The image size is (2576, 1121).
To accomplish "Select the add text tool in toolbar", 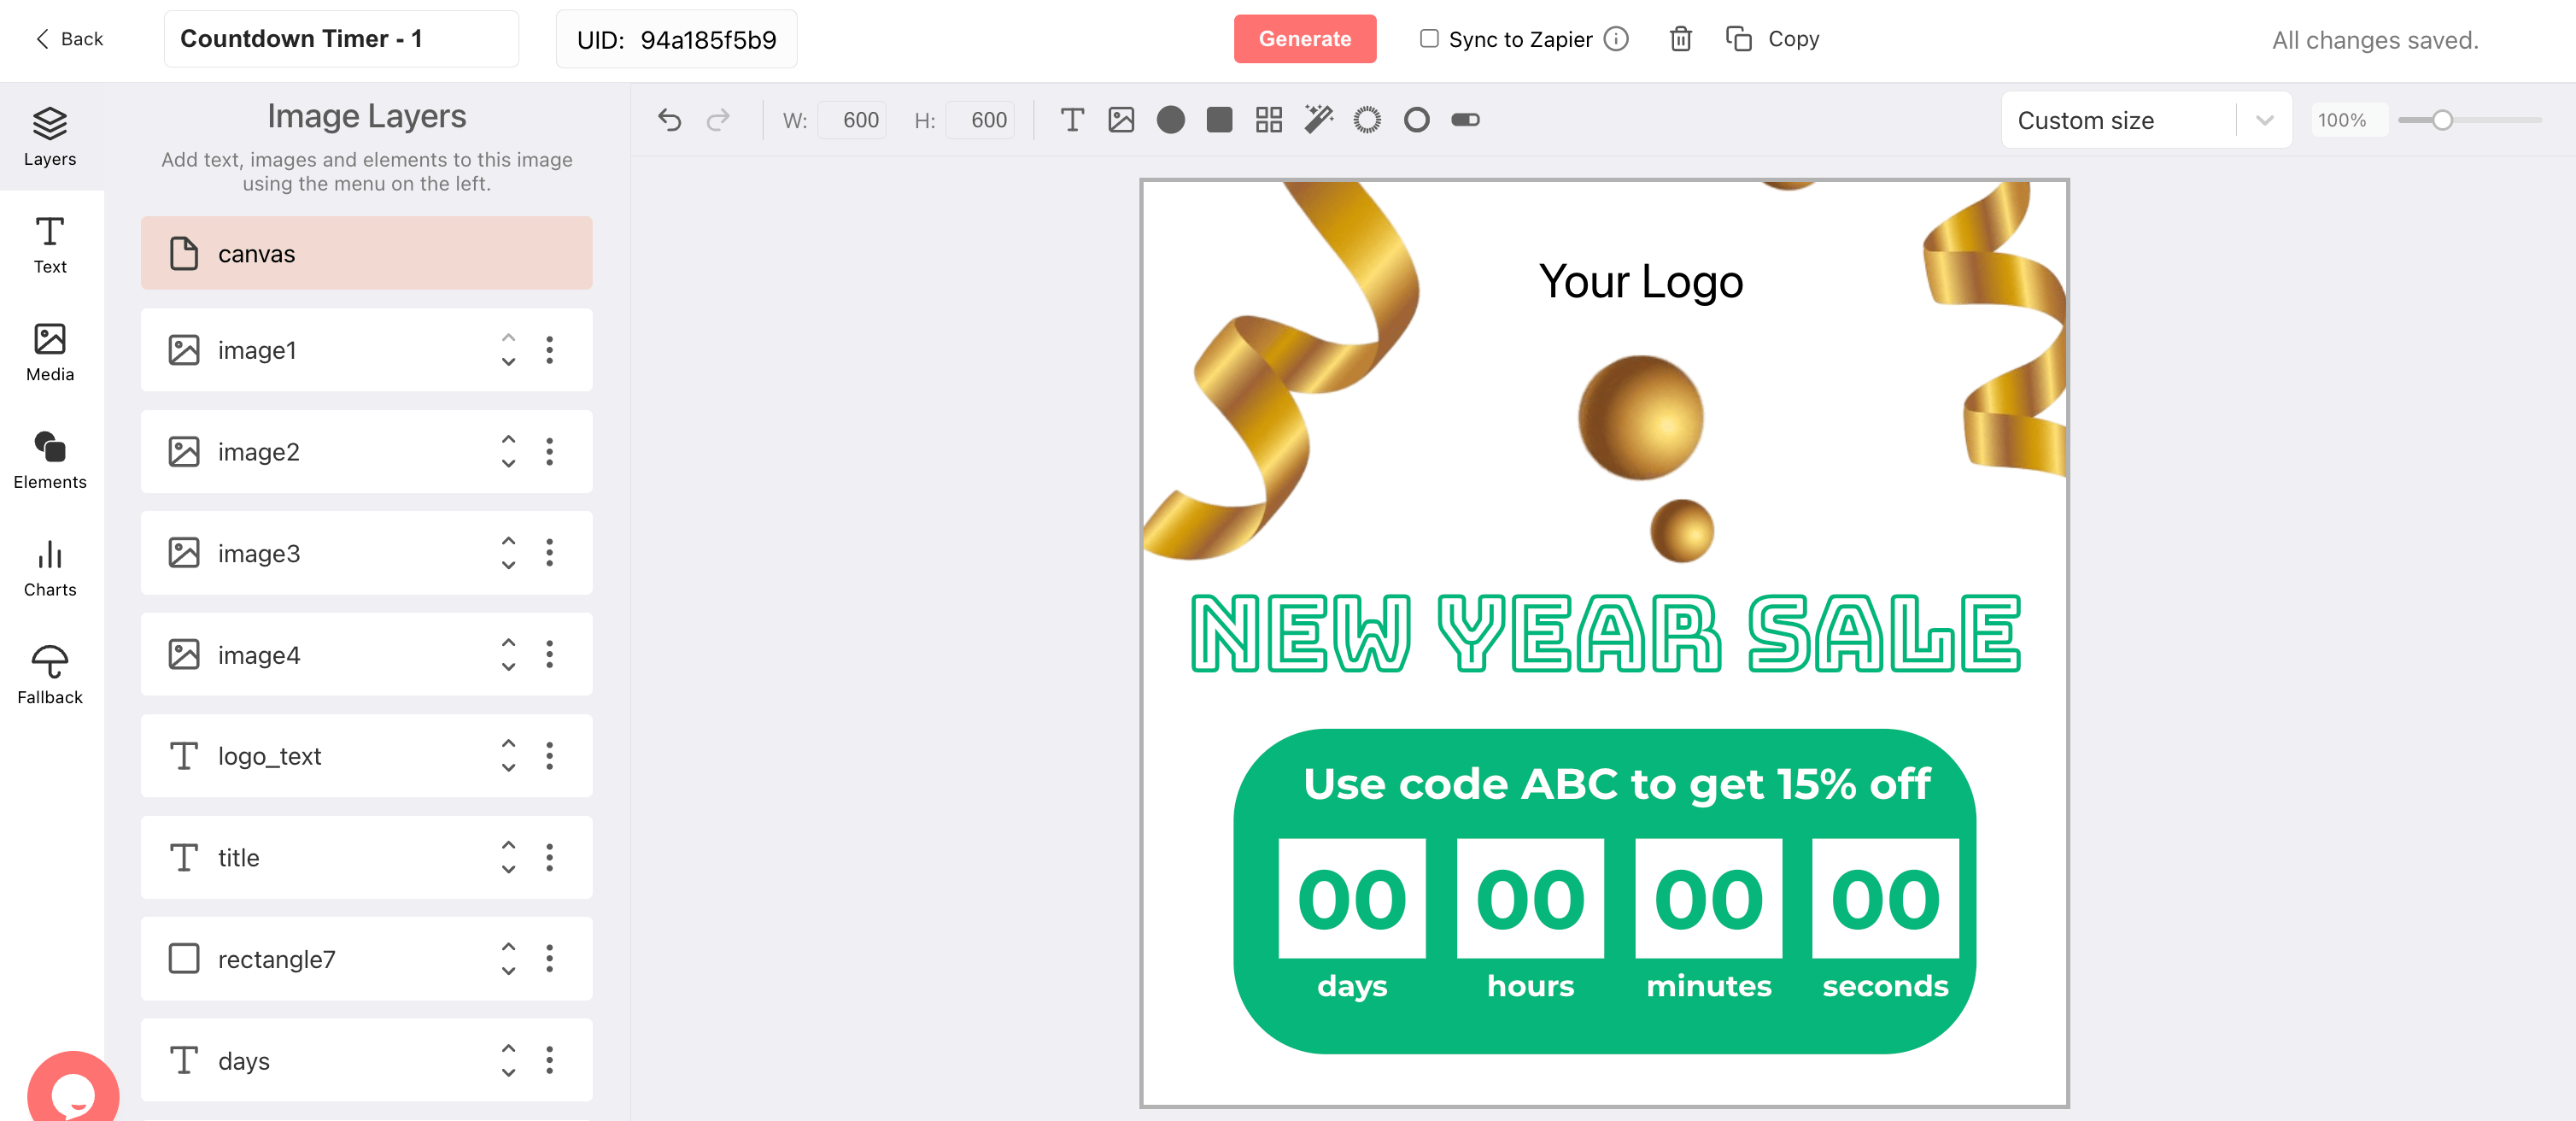I will coord(1072,120).
